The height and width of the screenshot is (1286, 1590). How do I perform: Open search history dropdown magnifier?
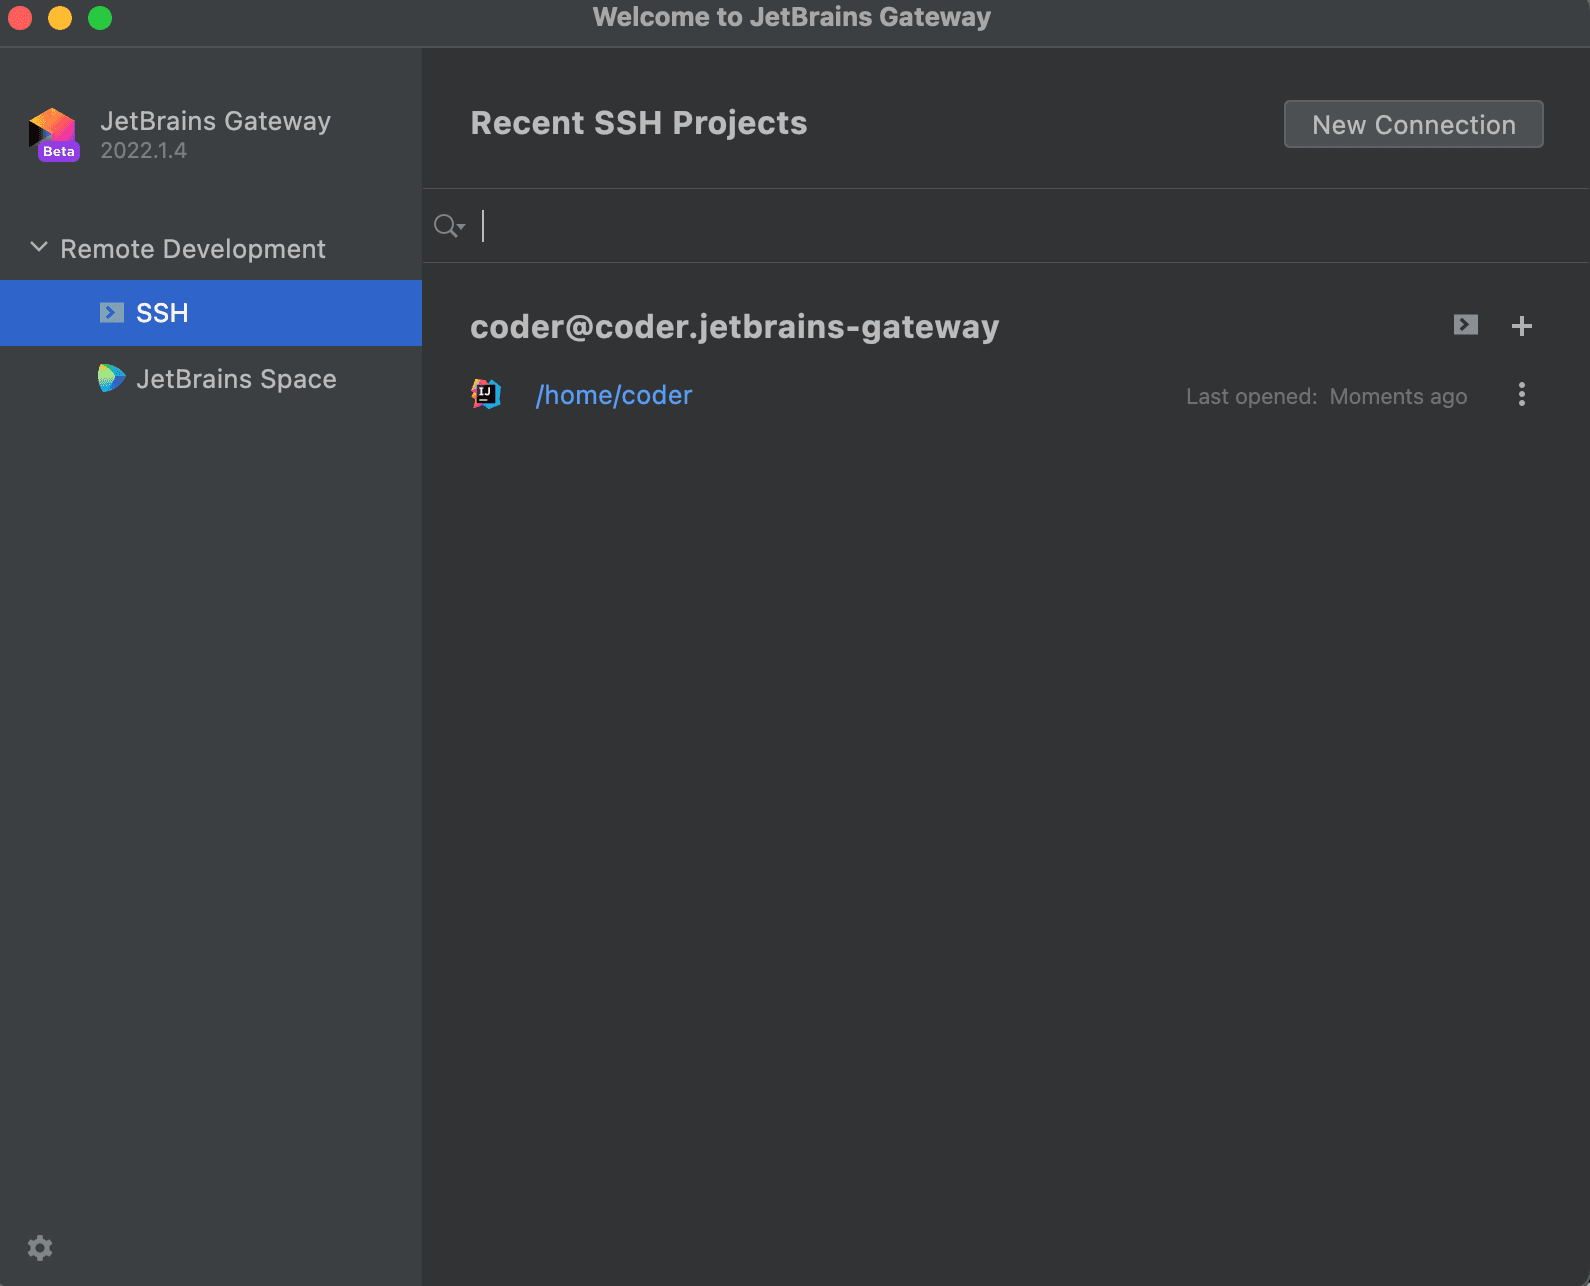[x=449, y=226]
